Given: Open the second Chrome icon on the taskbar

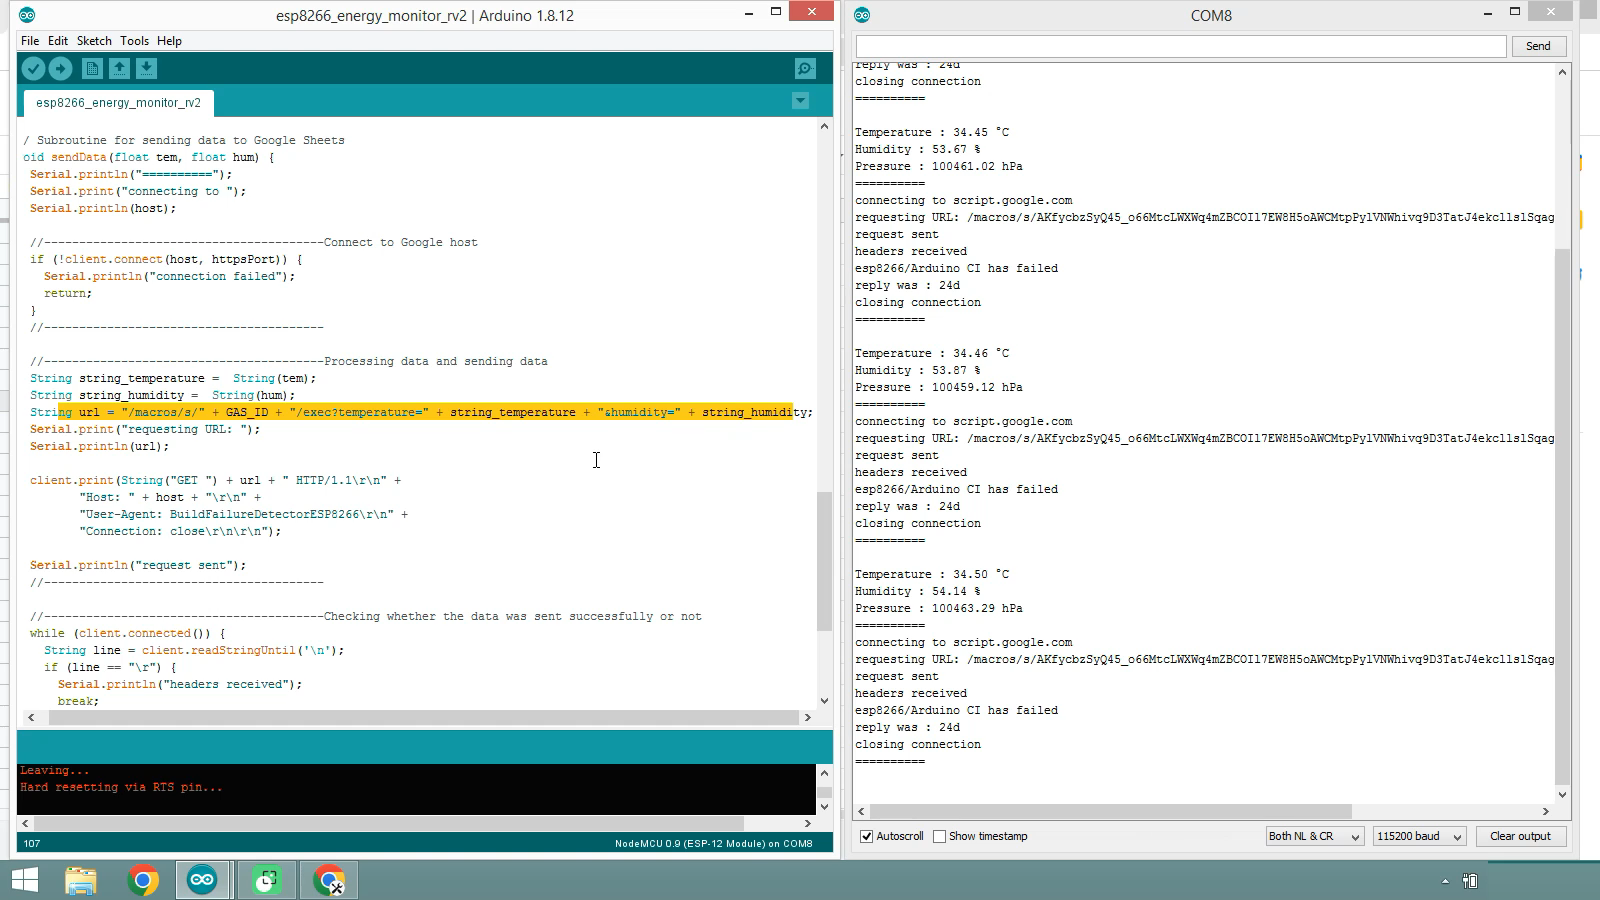Looking at the screenshot, I should 328,880.
